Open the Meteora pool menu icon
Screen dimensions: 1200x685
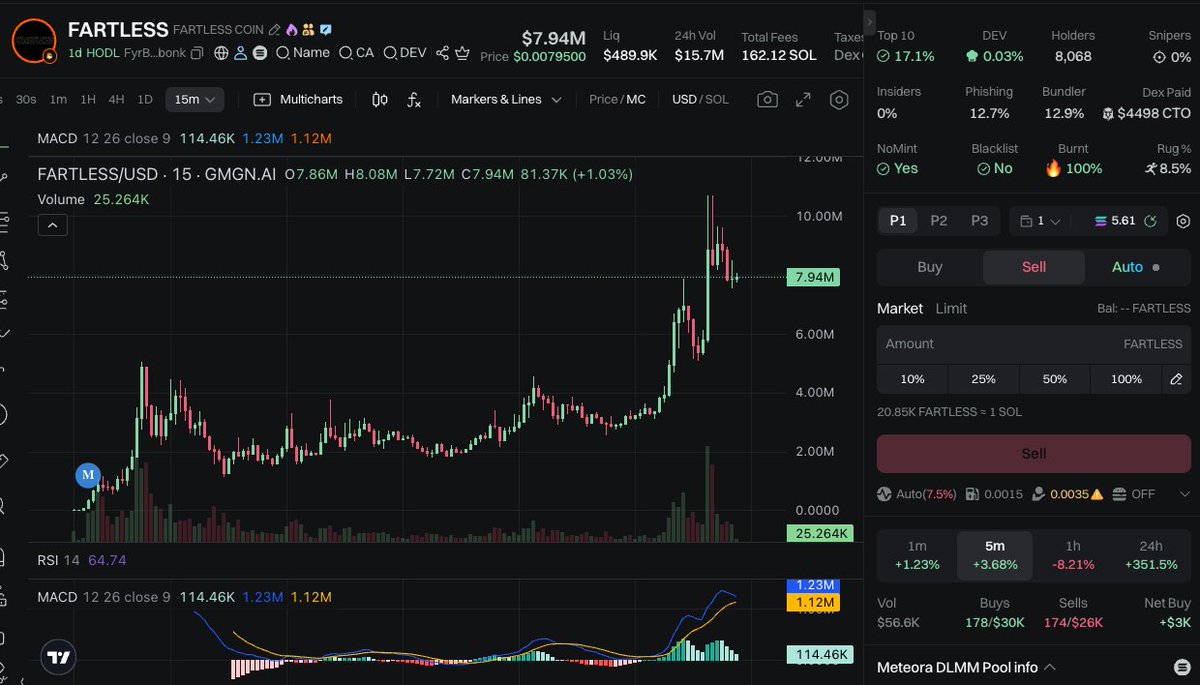[1181, 667]
